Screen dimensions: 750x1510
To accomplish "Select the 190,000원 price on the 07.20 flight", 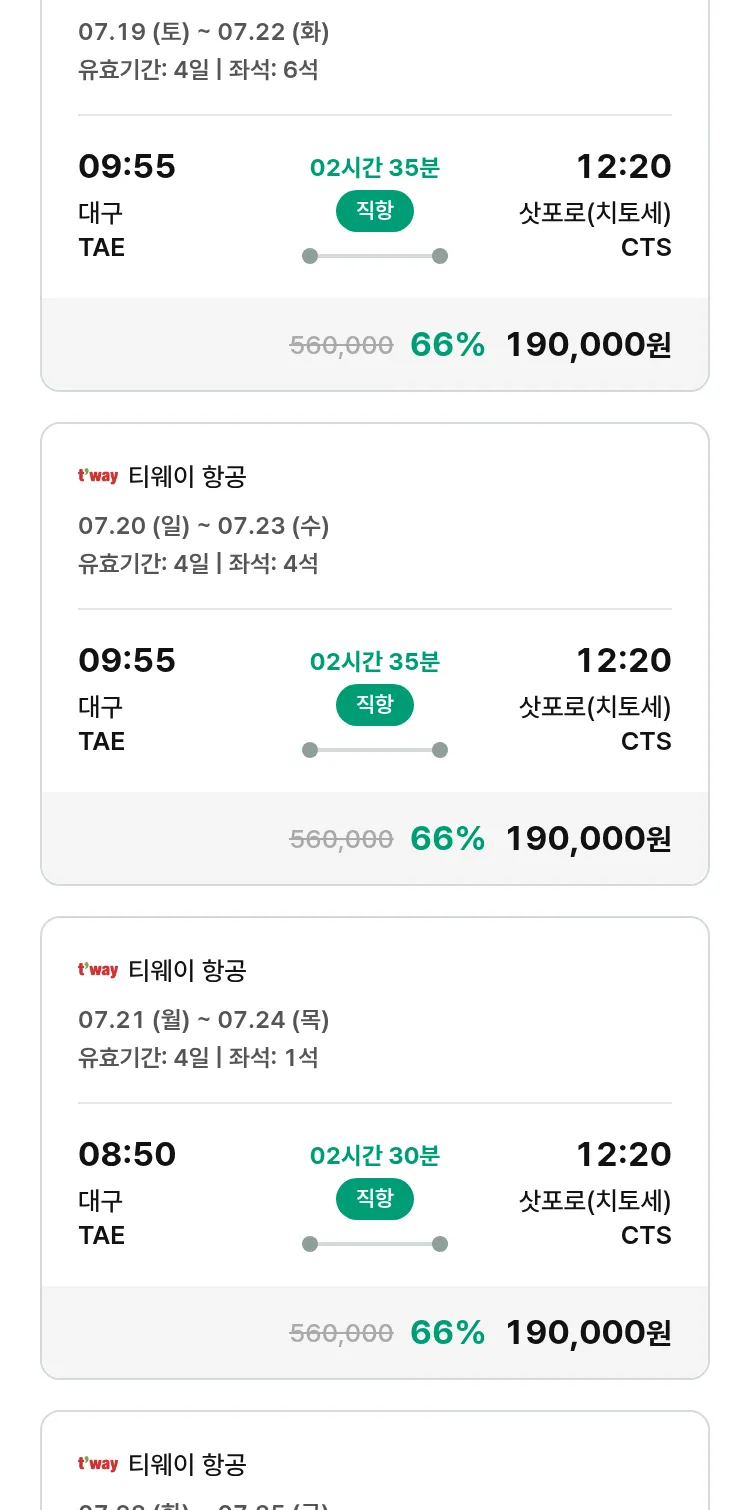I will 588,839.
